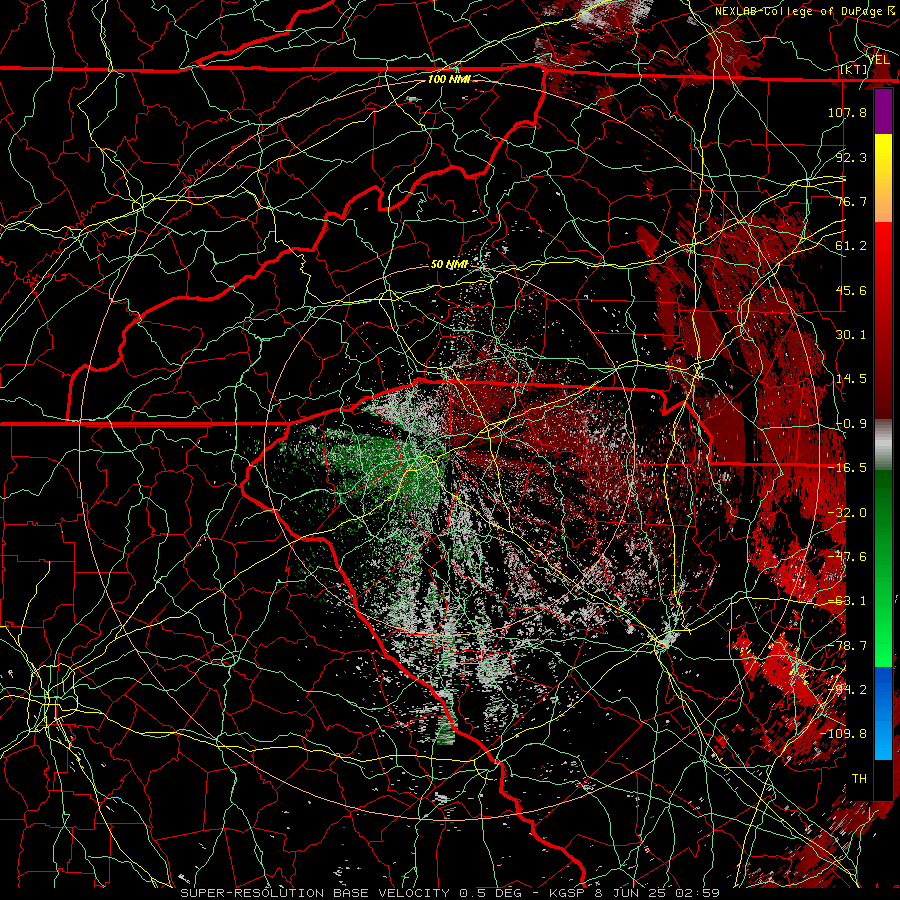Click the 100 NMI range ring label
Screen dimensions: 900x900
click(x=449, y=79)
